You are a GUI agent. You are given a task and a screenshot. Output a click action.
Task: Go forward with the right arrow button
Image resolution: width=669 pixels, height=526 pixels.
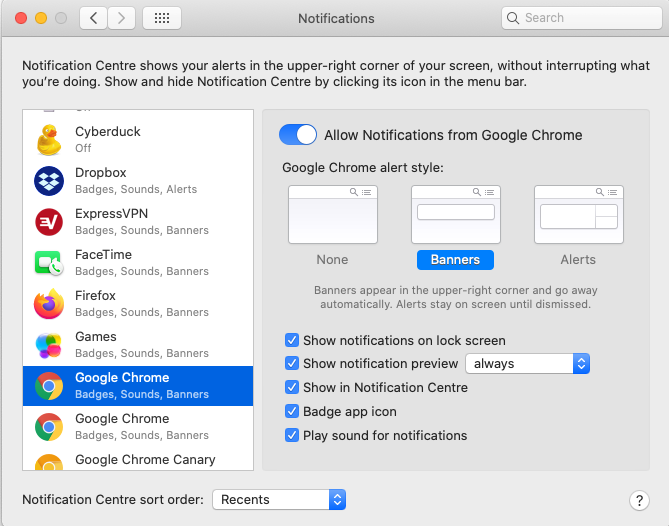point(122,18)
